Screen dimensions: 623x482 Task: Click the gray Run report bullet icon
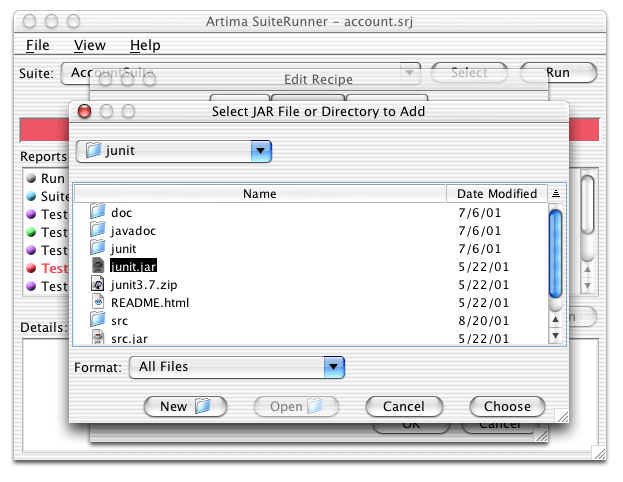tap(31, 178)
